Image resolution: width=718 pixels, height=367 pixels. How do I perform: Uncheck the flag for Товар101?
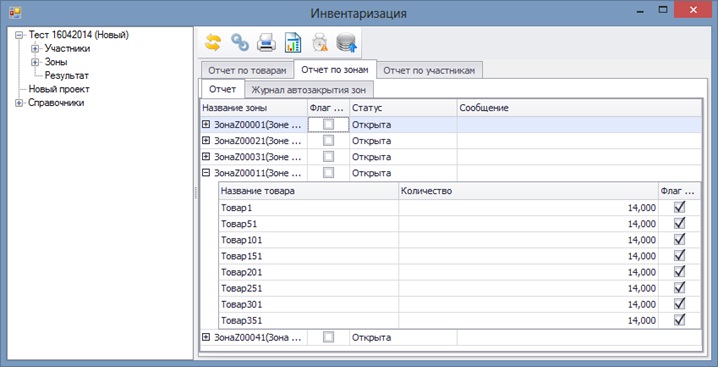tap(680, 240)
